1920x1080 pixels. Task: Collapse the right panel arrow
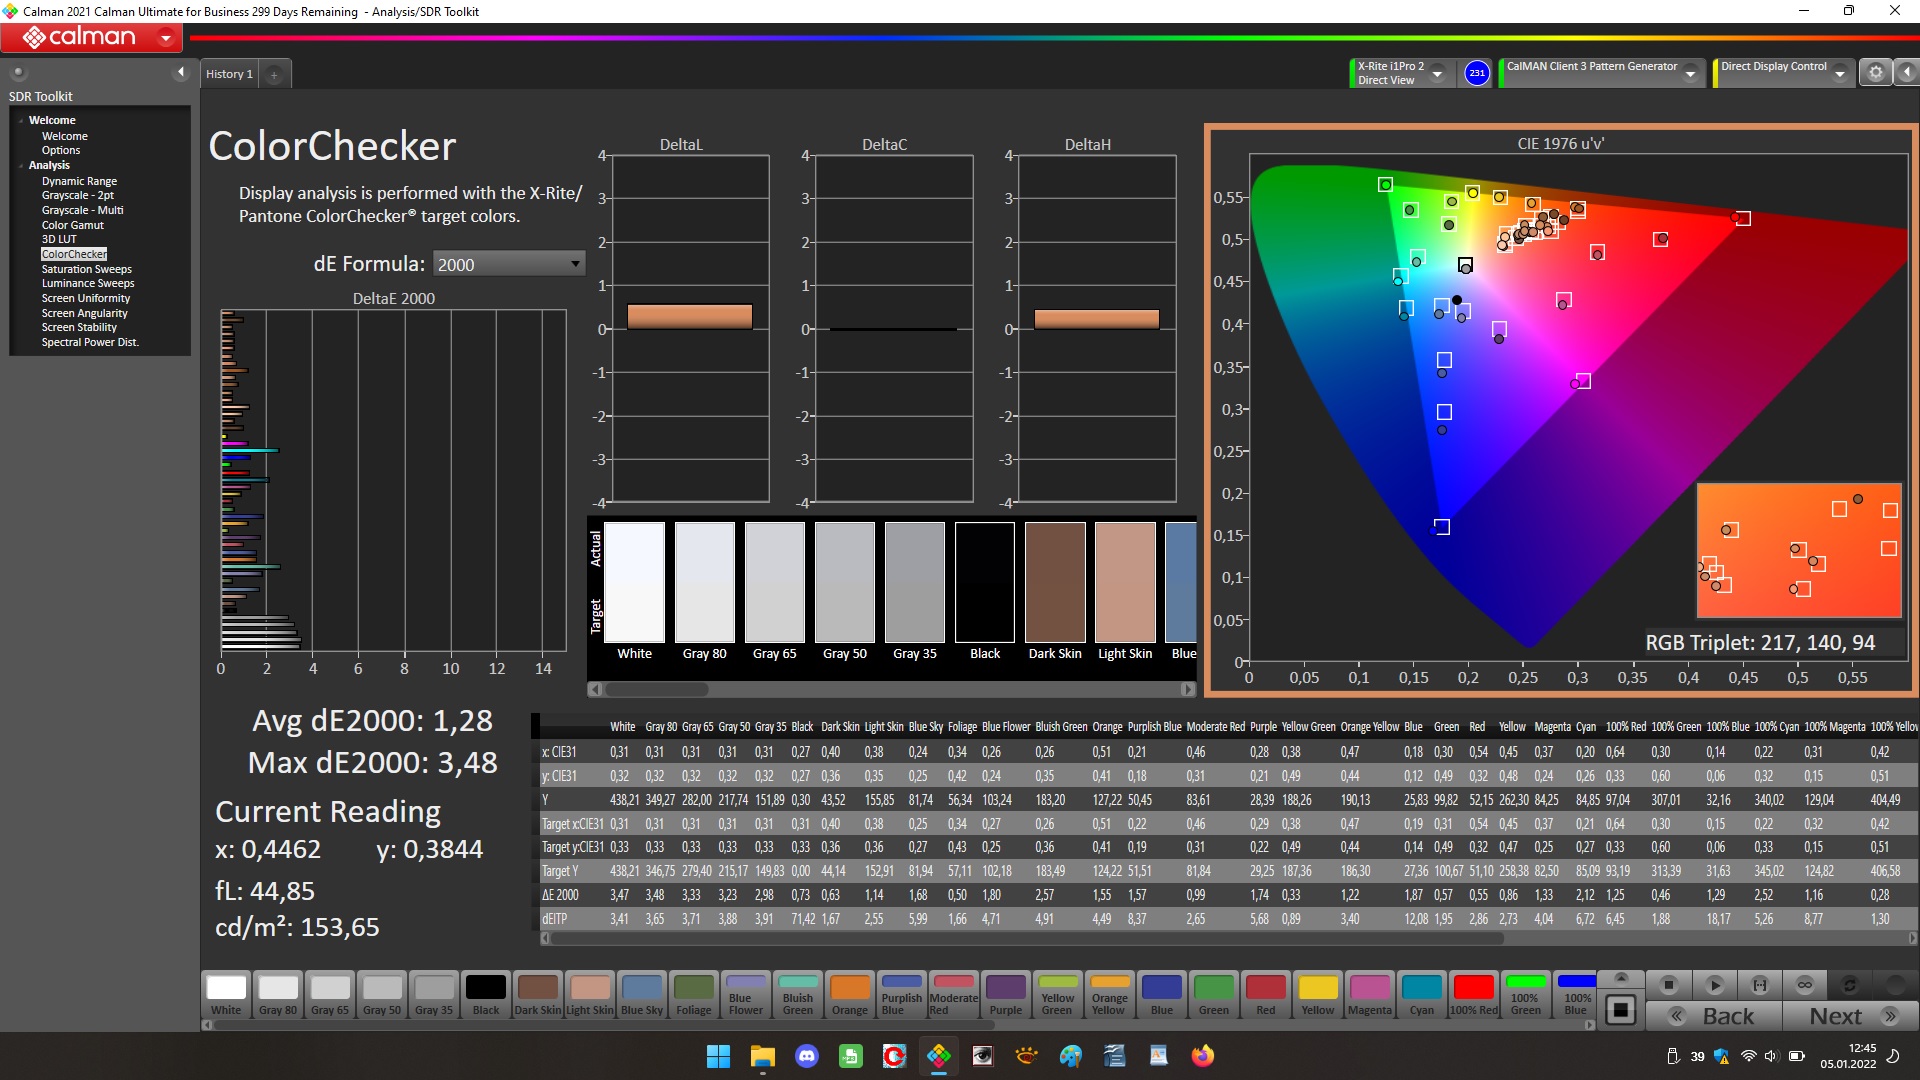pyautogui.click(x=1907, y=72)
